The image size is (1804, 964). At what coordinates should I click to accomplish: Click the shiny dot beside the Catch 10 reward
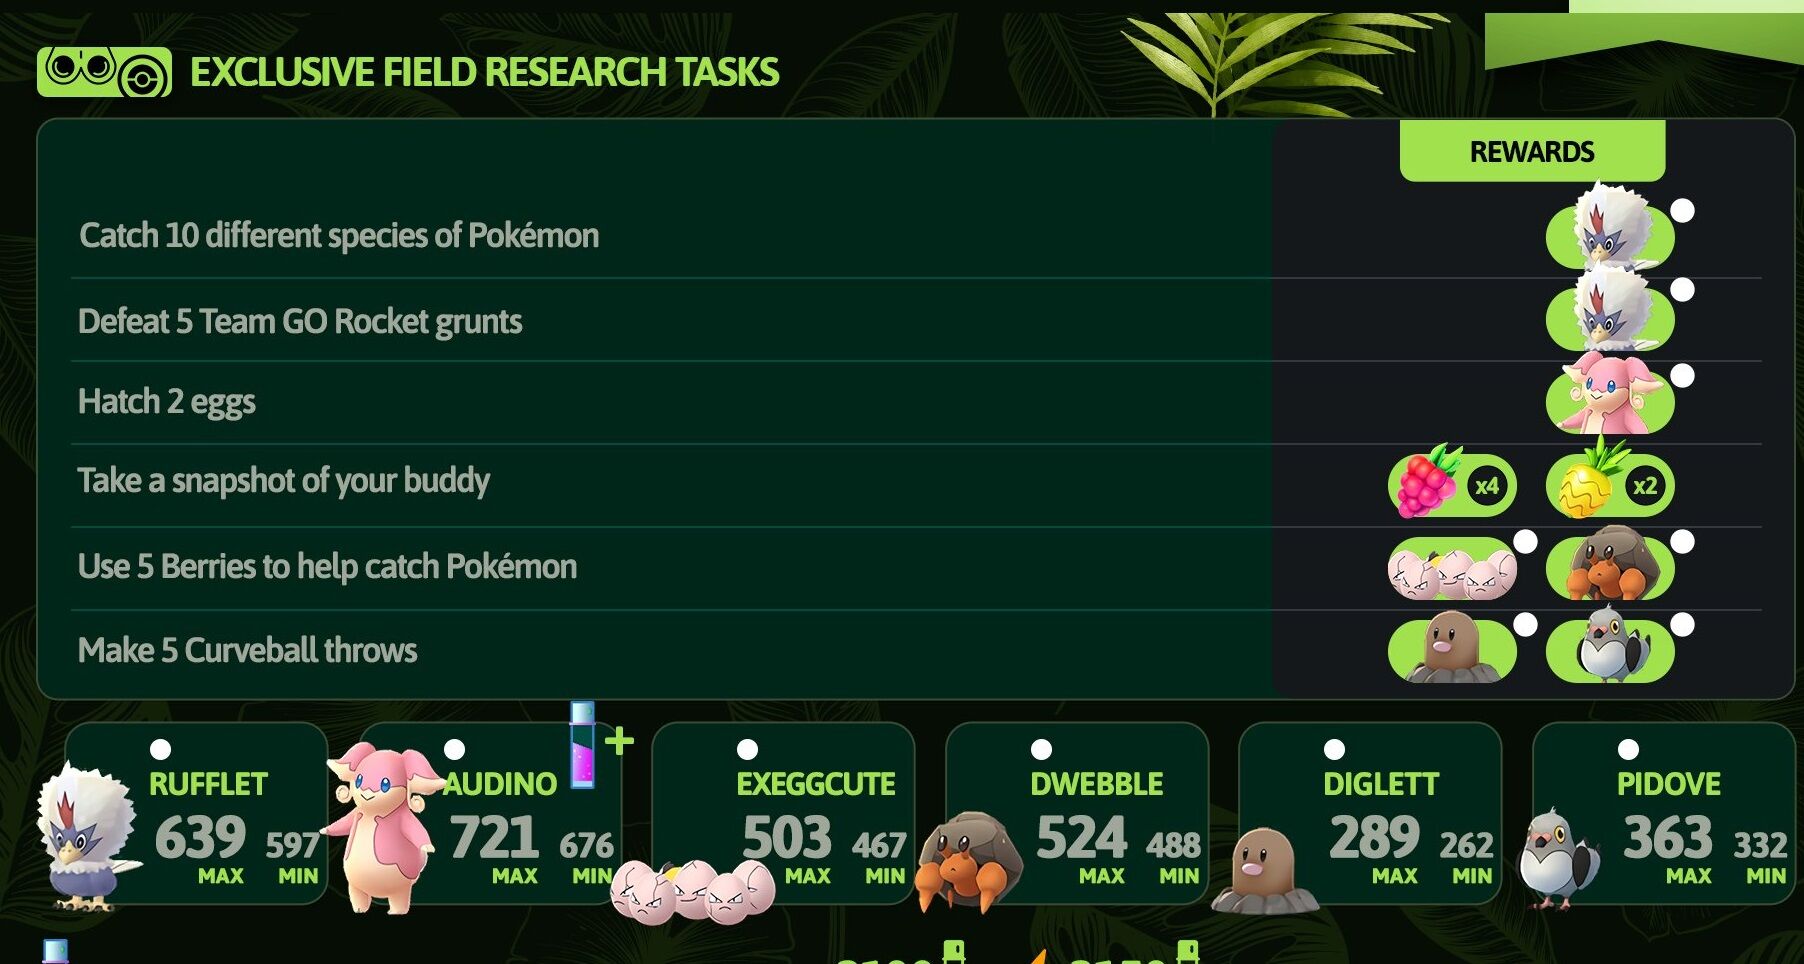[x=1683, y=210]
